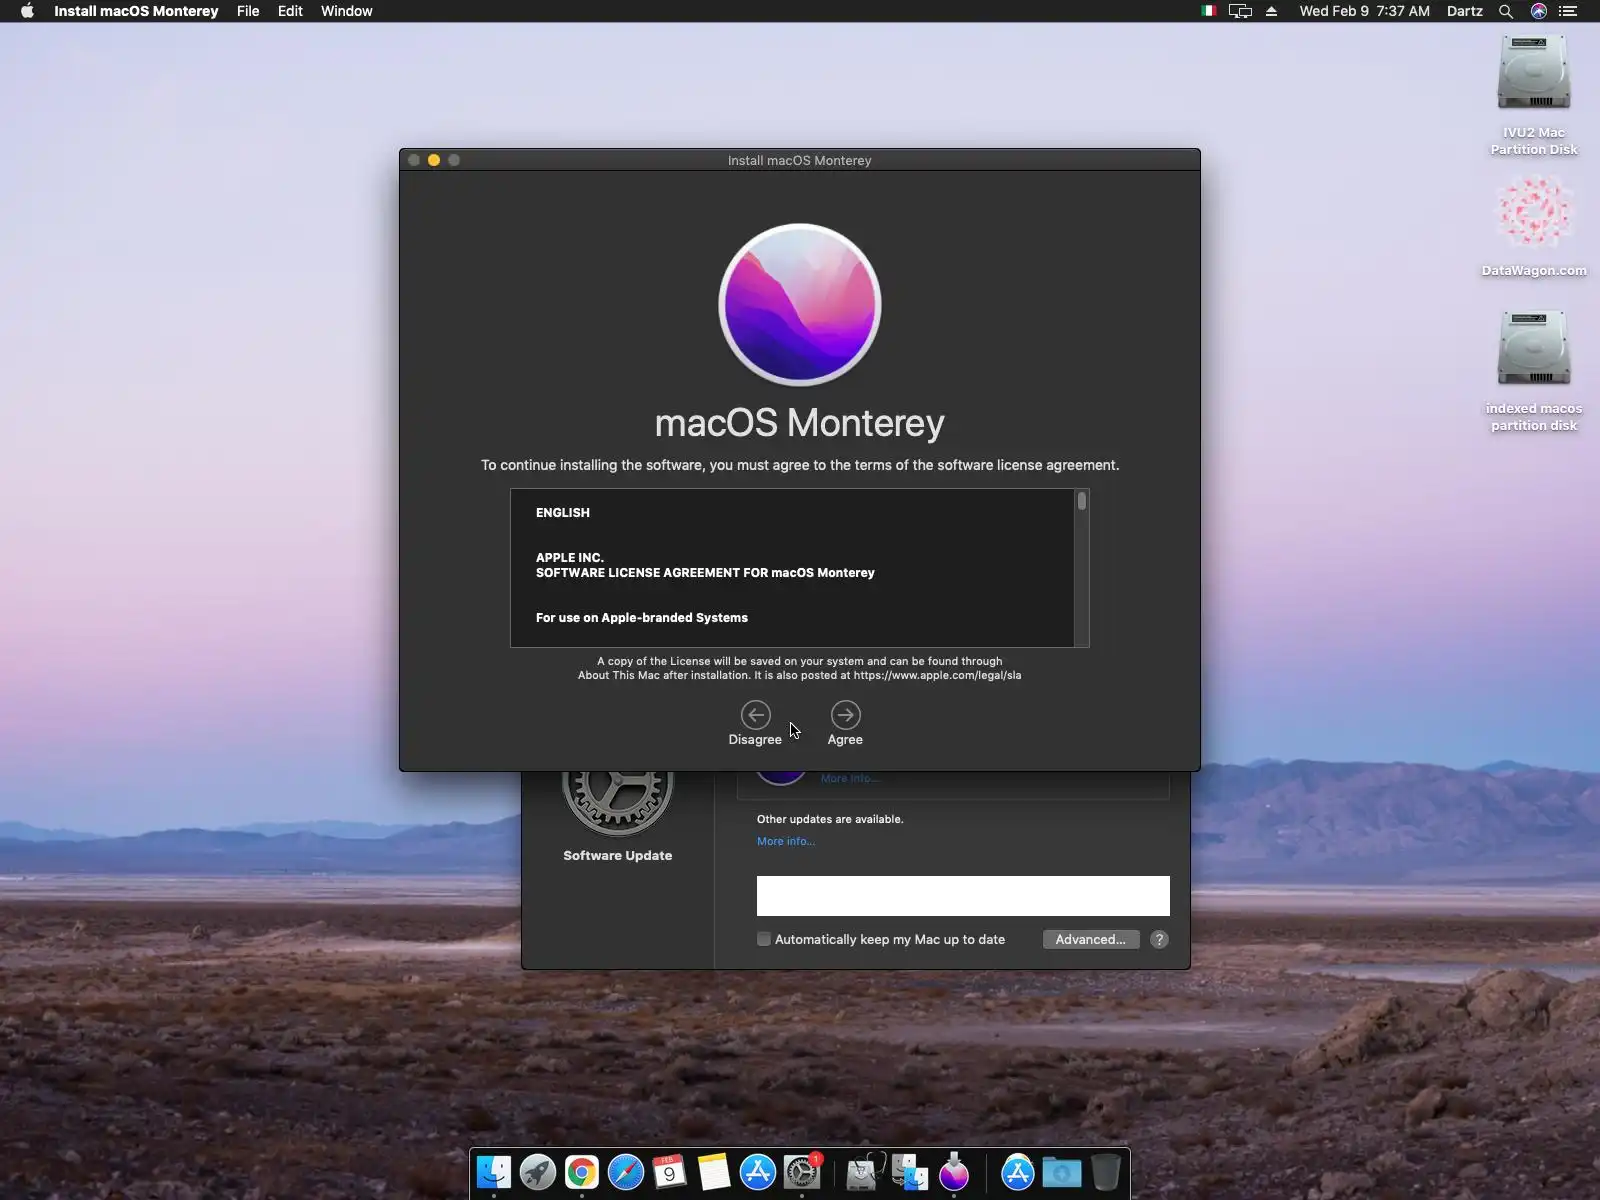Image resolution: width=1600 pixels, height=1200 pixels.
Task: Click the Italian flag input source icon
Action: coord(1209,11)
